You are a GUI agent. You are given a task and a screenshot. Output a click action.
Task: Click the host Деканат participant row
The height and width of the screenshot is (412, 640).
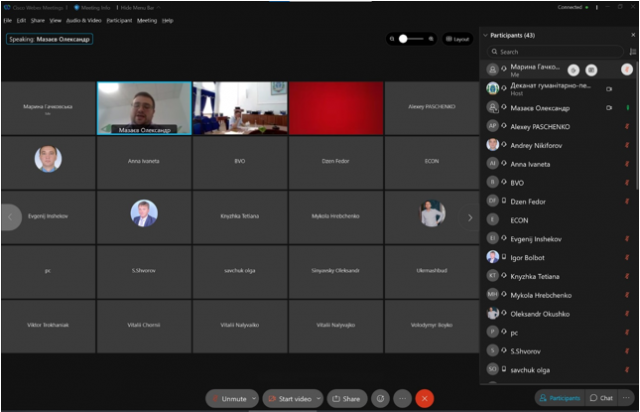tap(558, 89)
